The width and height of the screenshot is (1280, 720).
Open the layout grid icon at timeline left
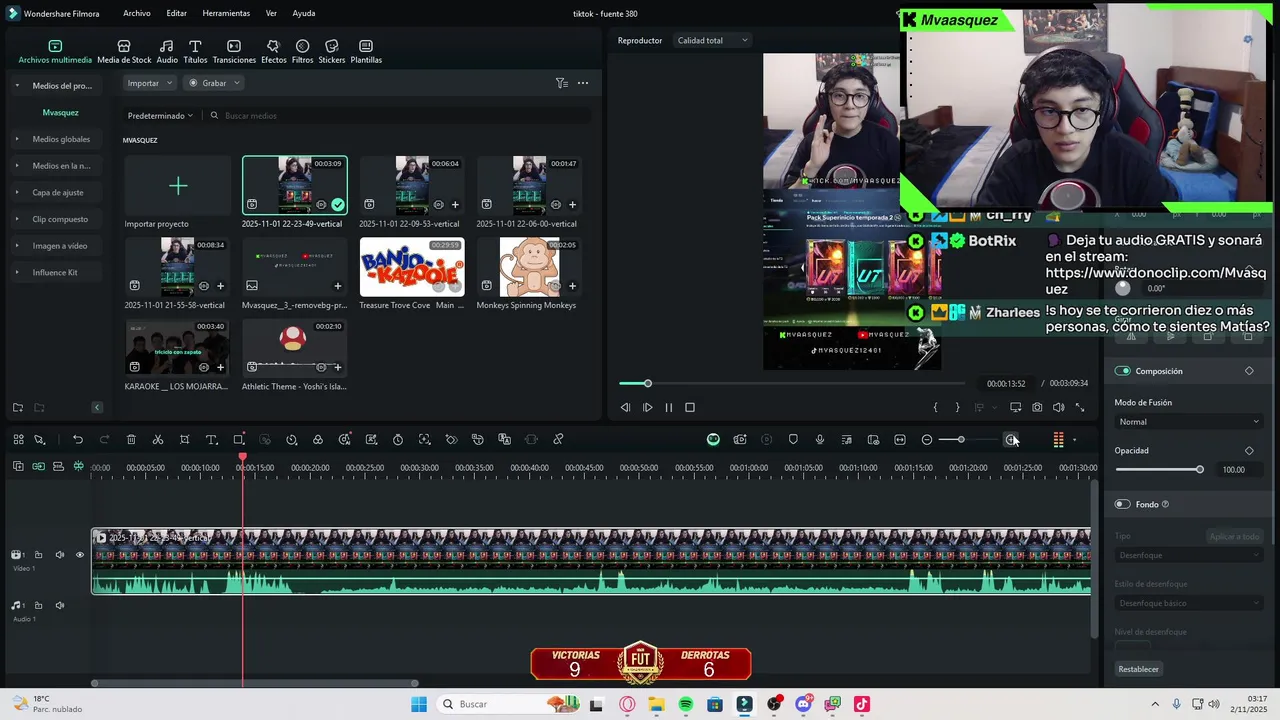pyautogui.click(x=18, y=440)
